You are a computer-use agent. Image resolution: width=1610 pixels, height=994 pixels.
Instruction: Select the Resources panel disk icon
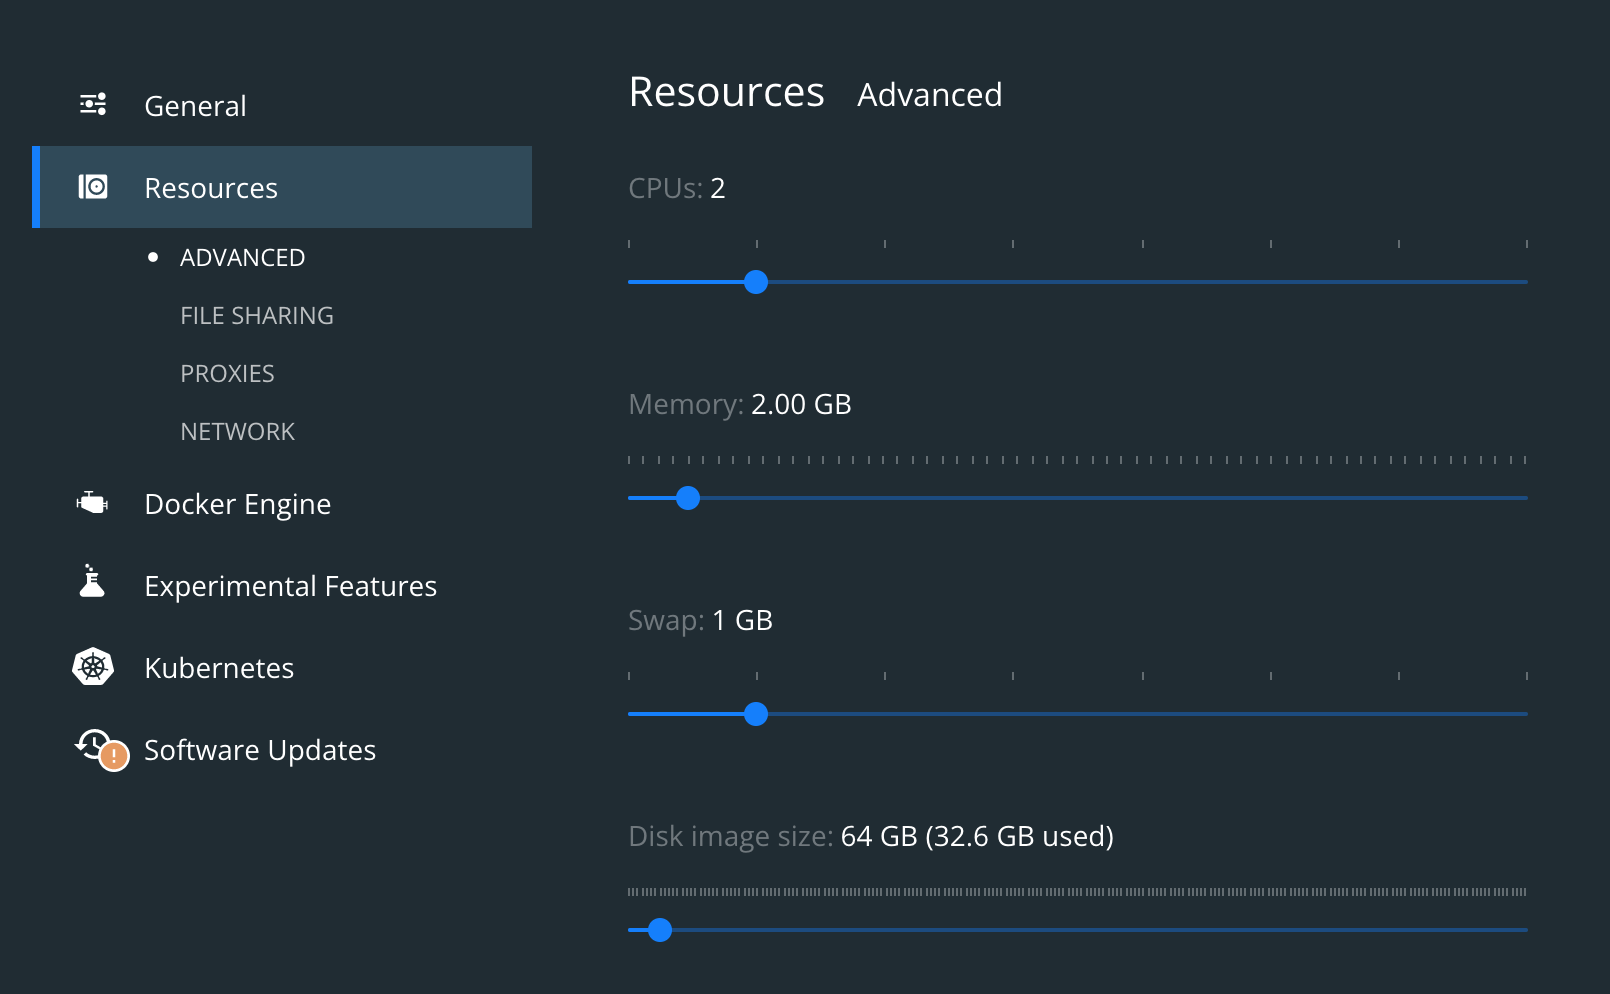[93, 187]
